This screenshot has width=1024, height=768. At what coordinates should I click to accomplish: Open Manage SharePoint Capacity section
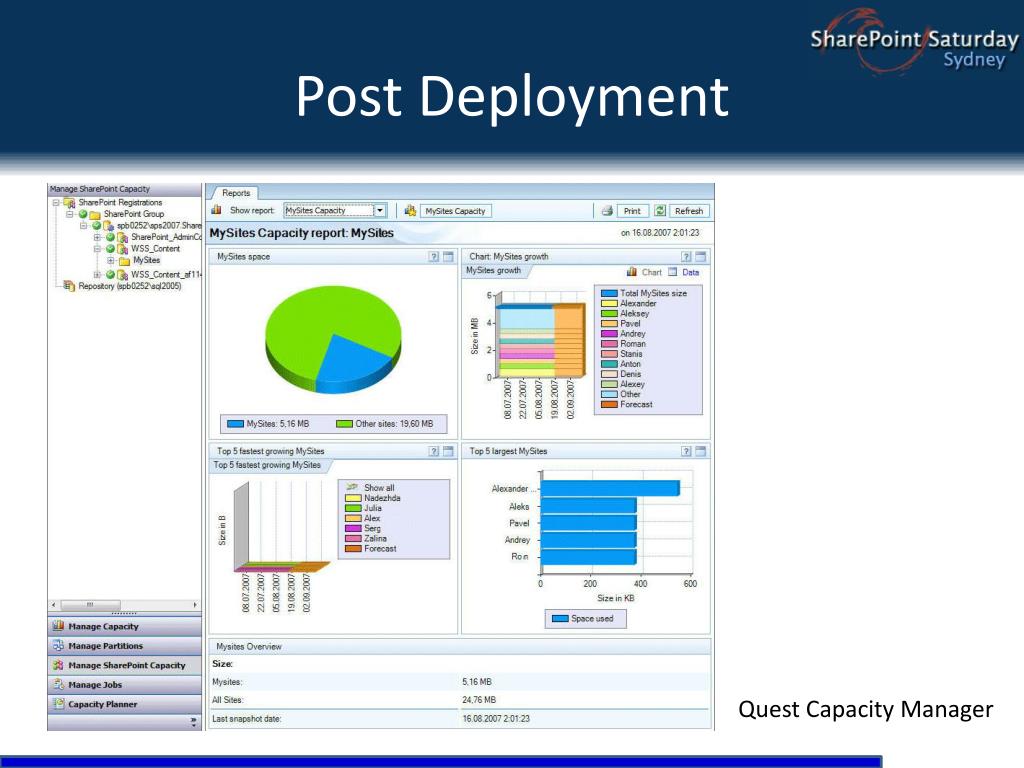pos(124,665)
